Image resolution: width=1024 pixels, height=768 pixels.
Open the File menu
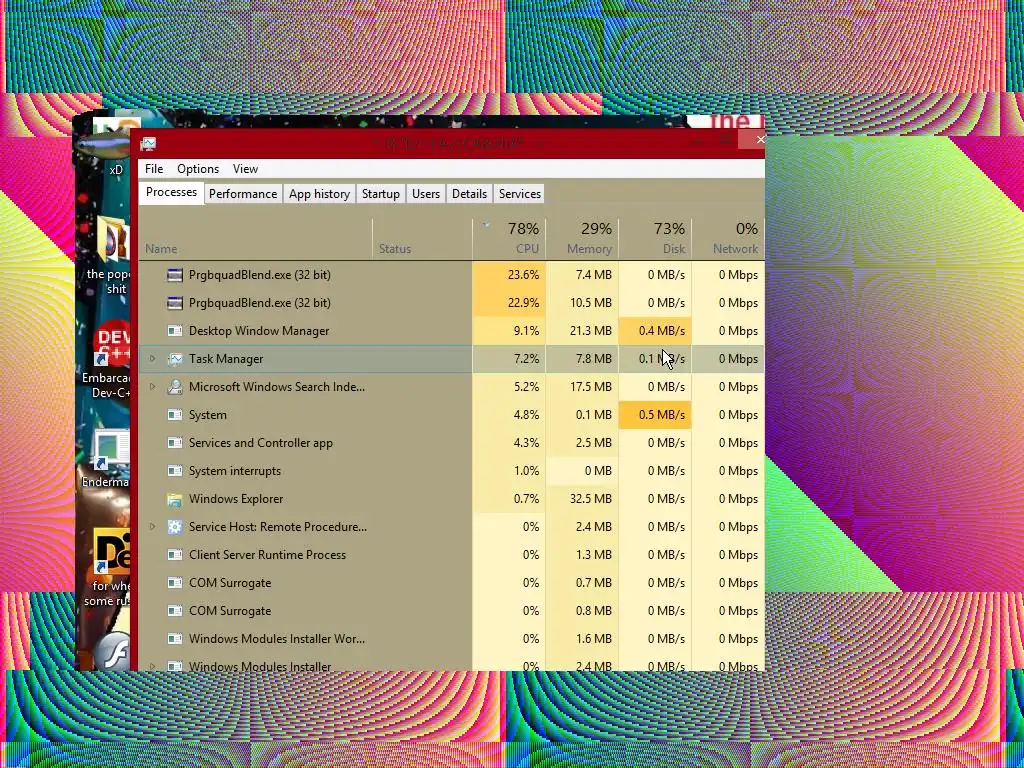[x=154, y=169]
